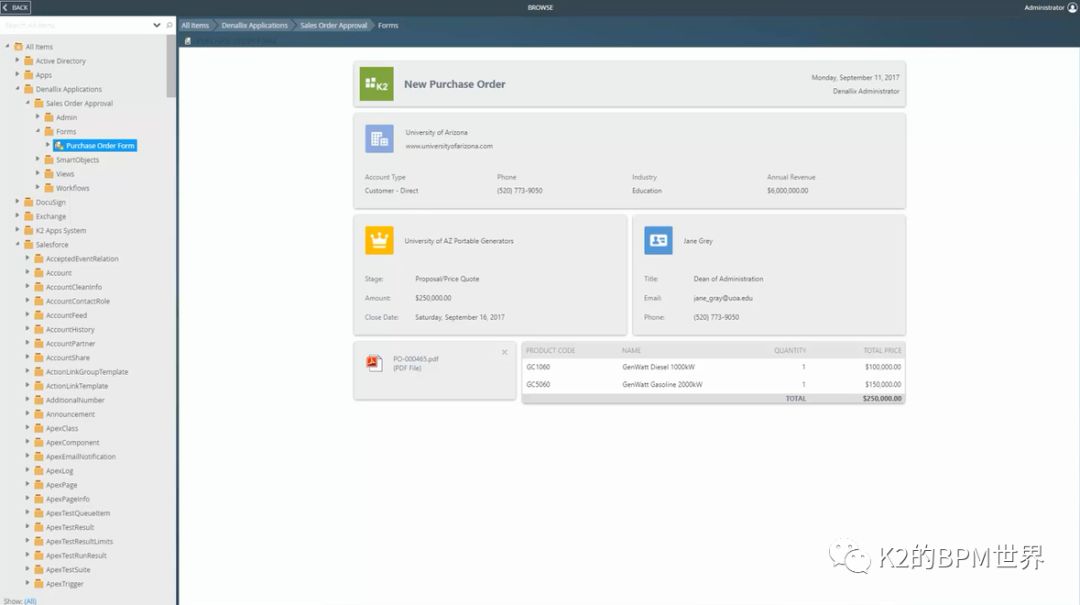Click the Exchange folder icon
This screenshot has height=605, width=1080.
click(28, 216)
